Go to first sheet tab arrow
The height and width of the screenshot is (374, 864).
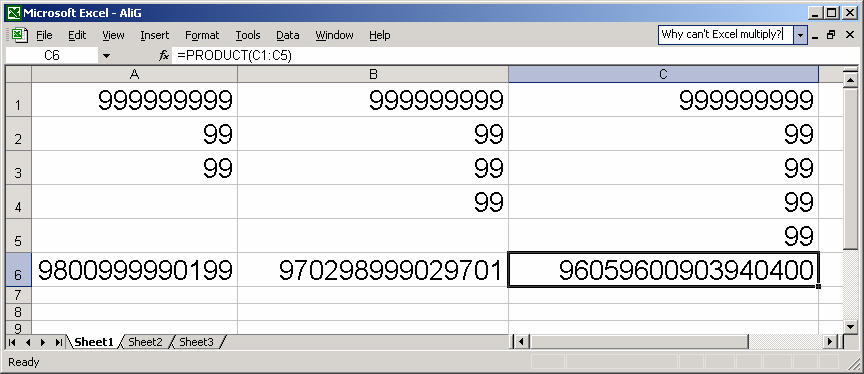[x=13, y=343]
